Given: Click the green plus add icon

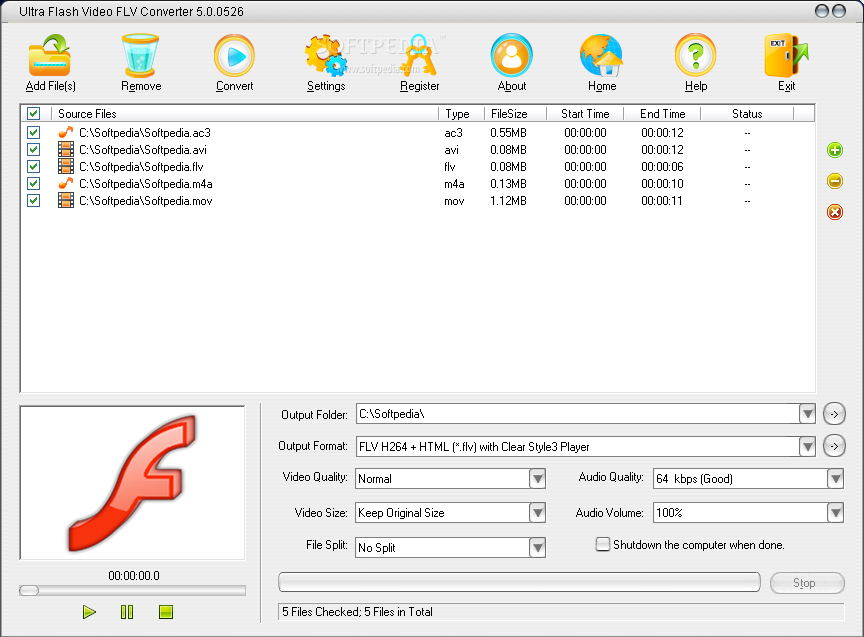Looking at the screenshot, I should tap(835, 150).
